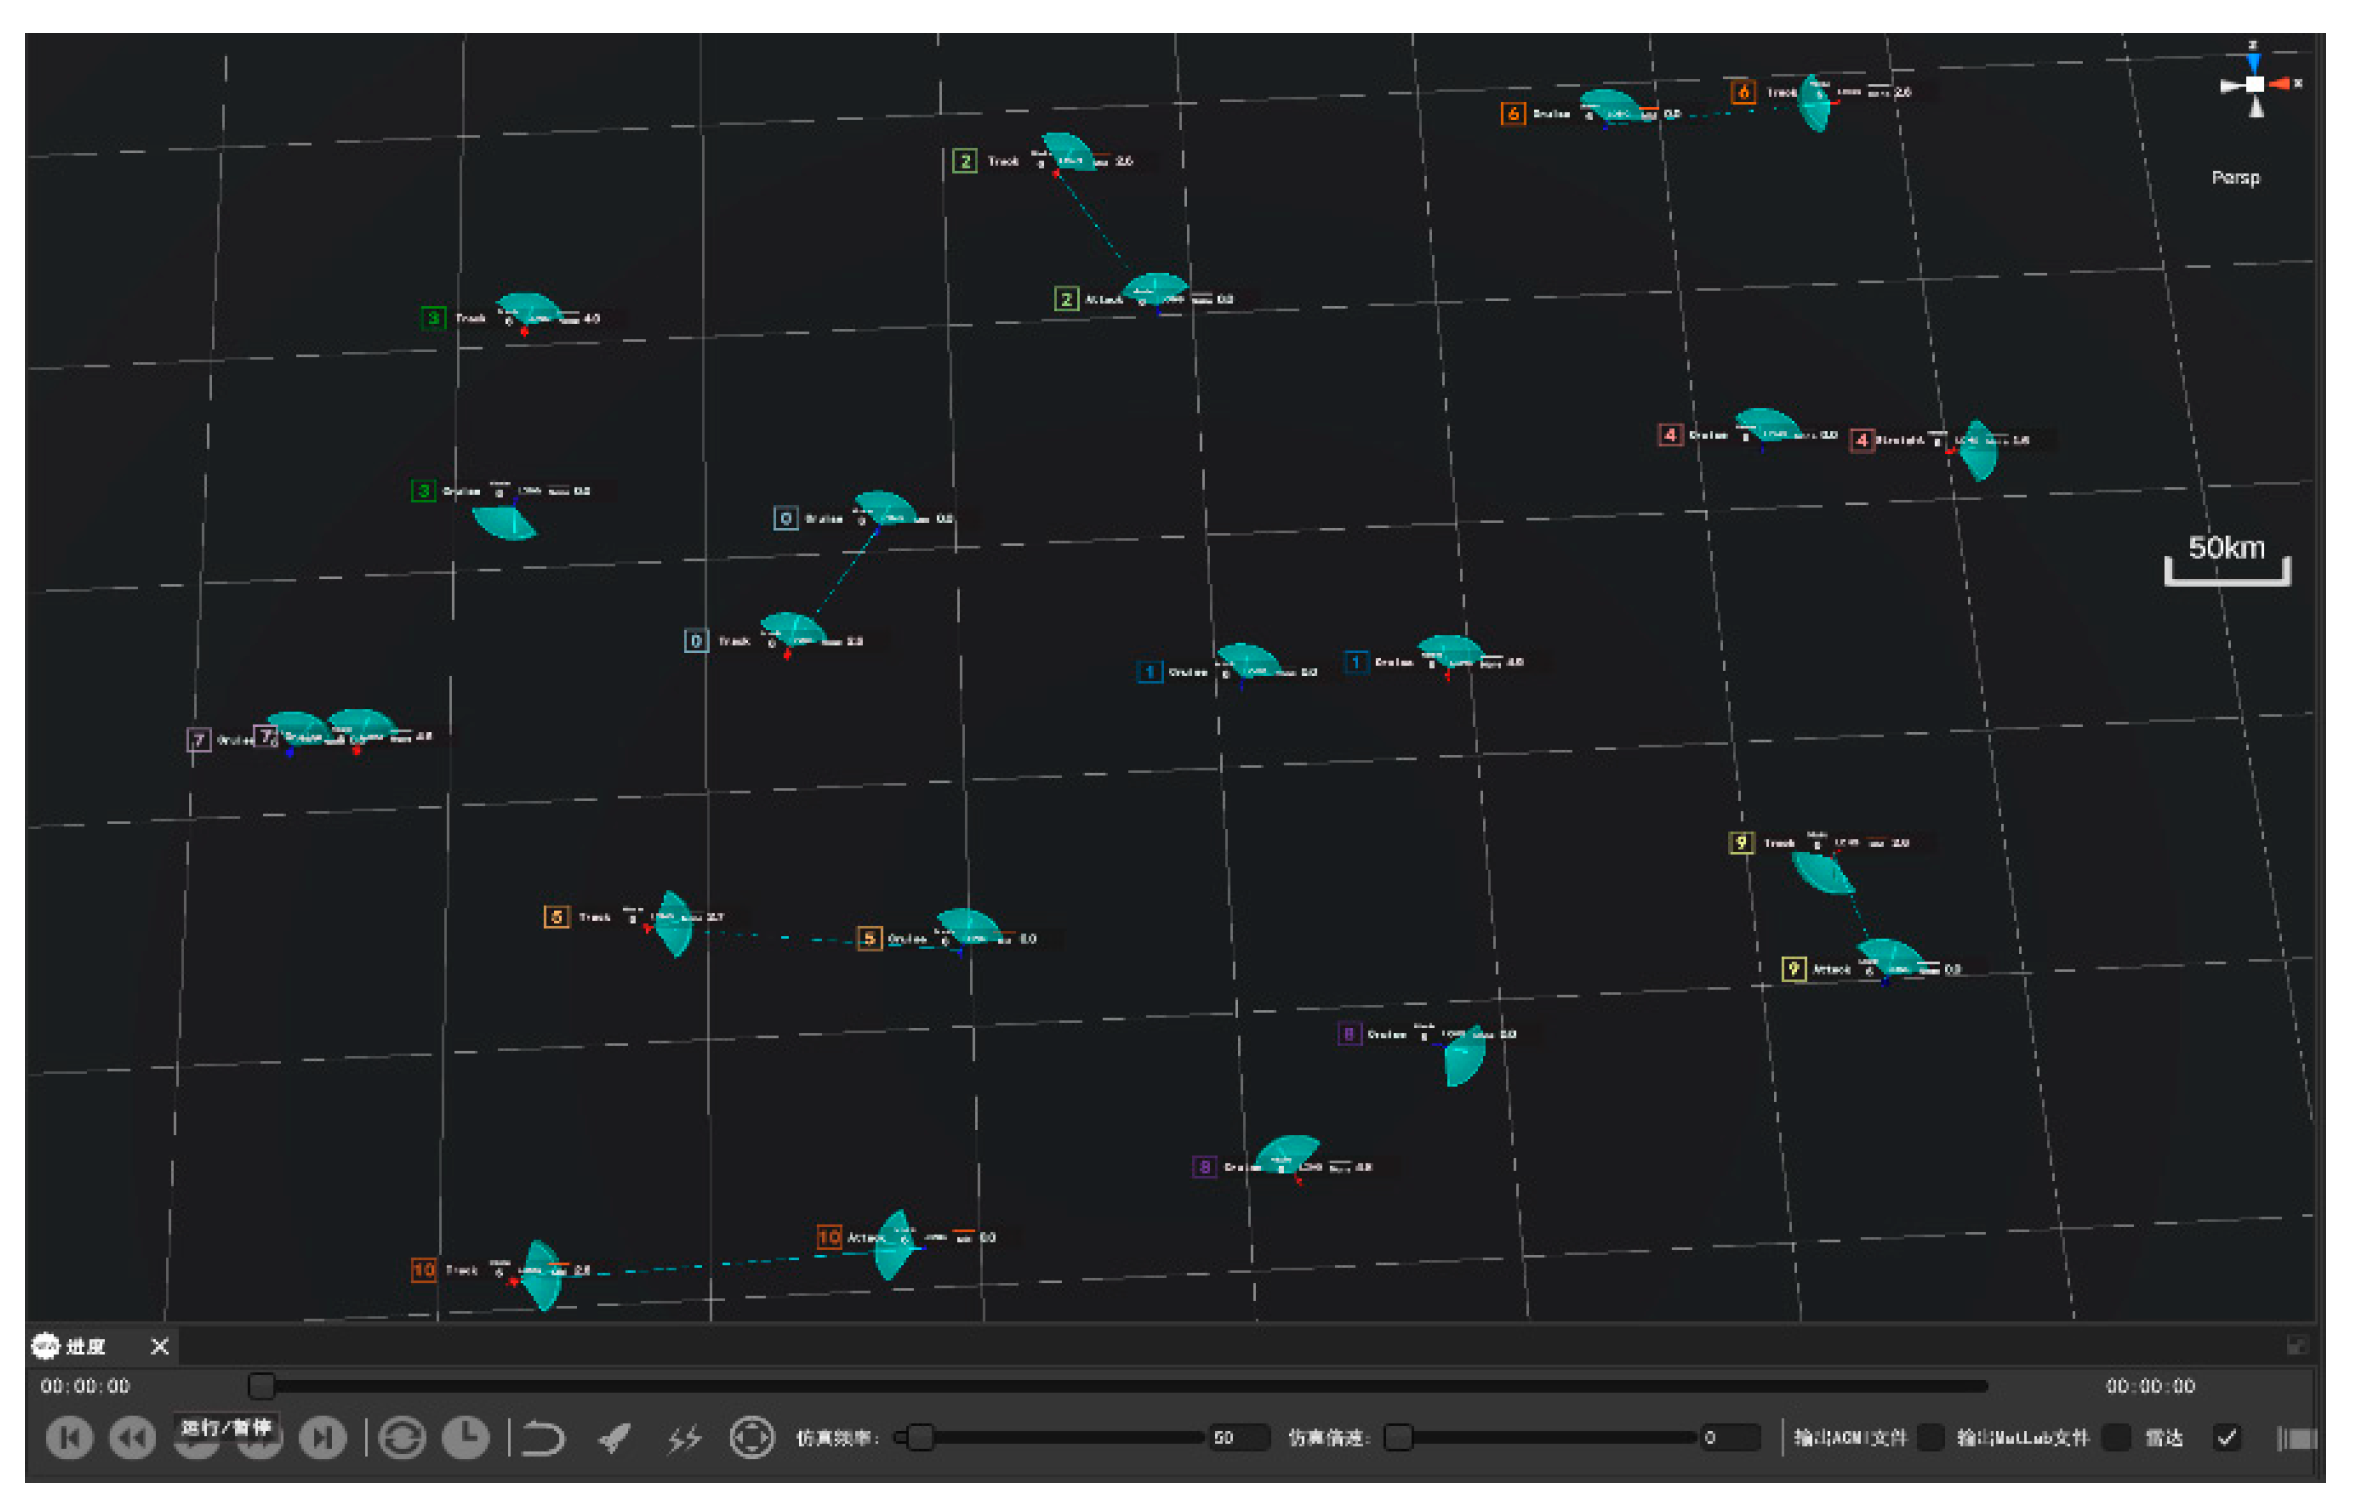Click the 仿真倍速 slider handle
The image size is (2354, 1509).
1398,1438
